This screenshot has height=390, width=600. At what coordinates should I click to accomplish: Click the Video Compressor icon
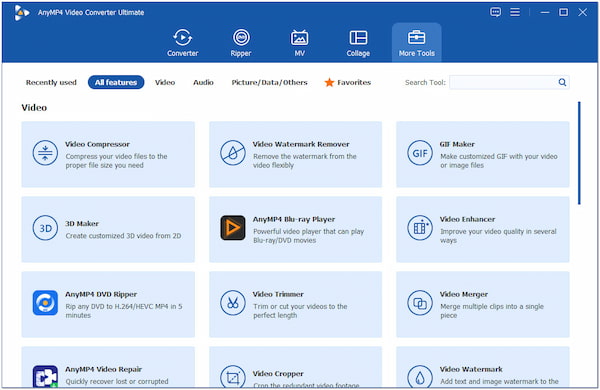point(45,153)
